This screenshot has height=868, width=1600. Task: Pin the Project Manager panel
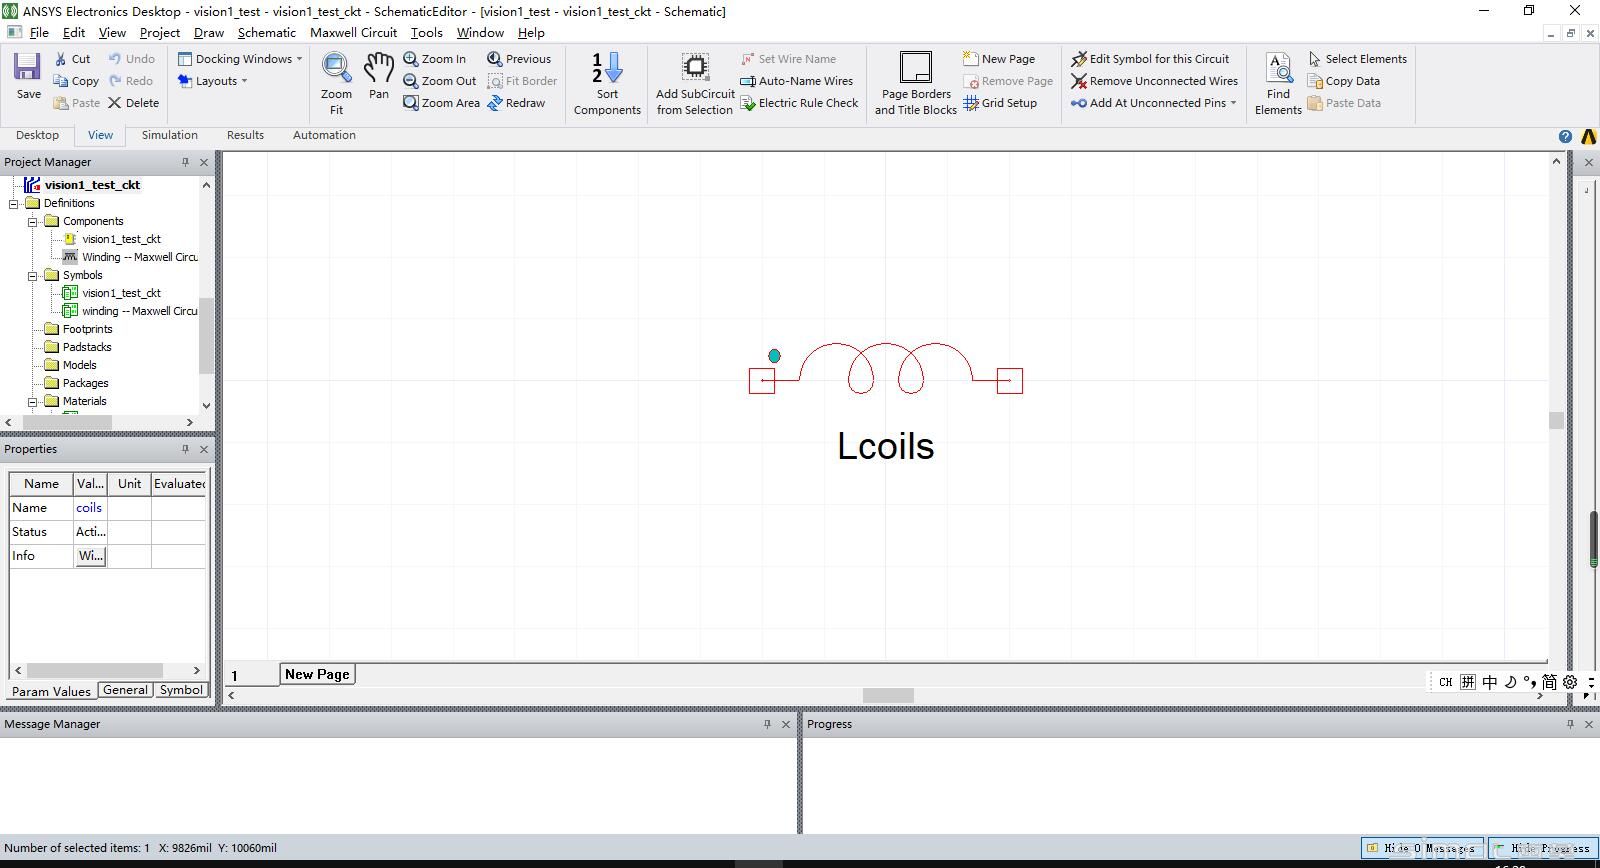tap(185, 162)
